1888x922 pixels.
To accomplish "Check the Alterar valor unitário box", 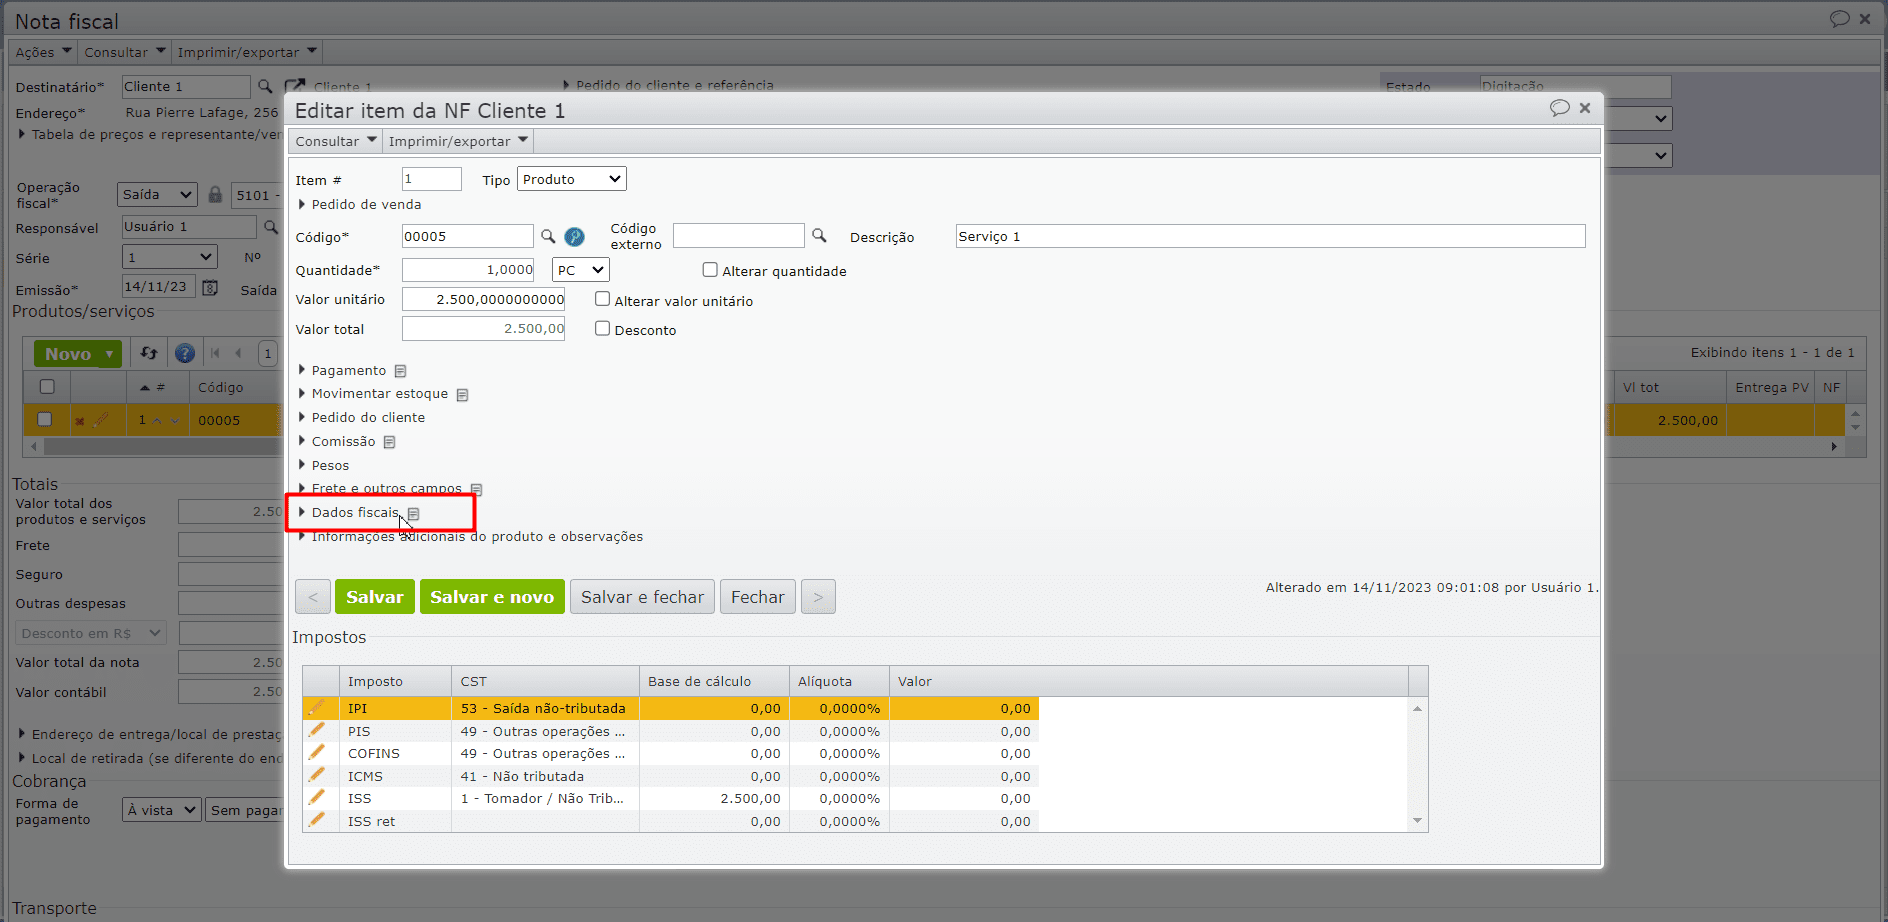I will (x=602, y=299).
